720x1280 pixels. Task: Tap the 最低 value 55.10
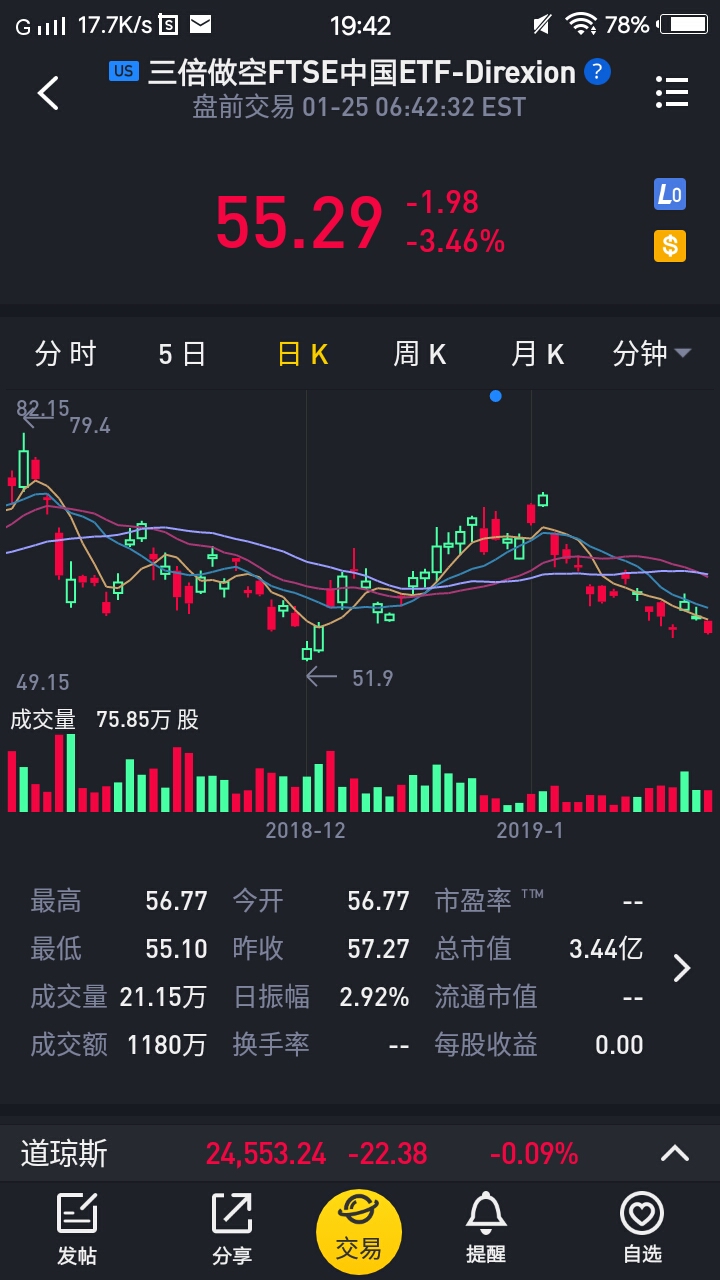pyautogui.click(x=176, y=948)
